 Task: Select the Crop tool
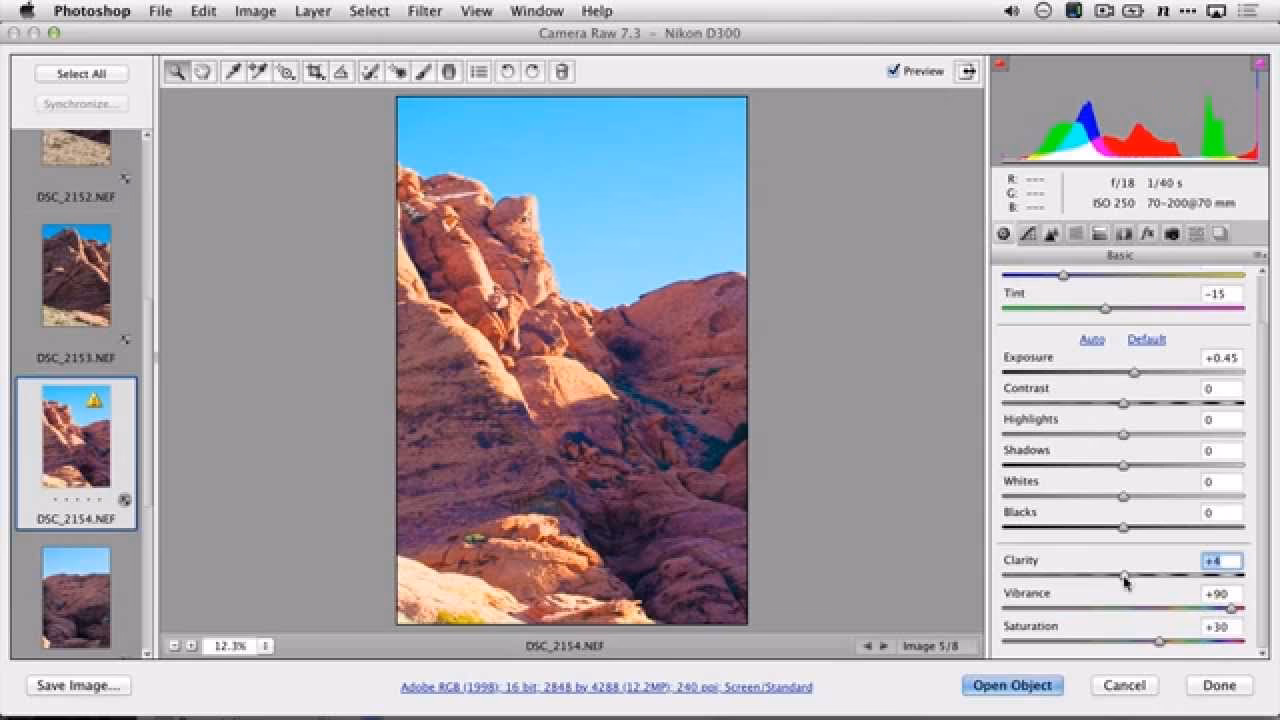click(x=315, y=72)
